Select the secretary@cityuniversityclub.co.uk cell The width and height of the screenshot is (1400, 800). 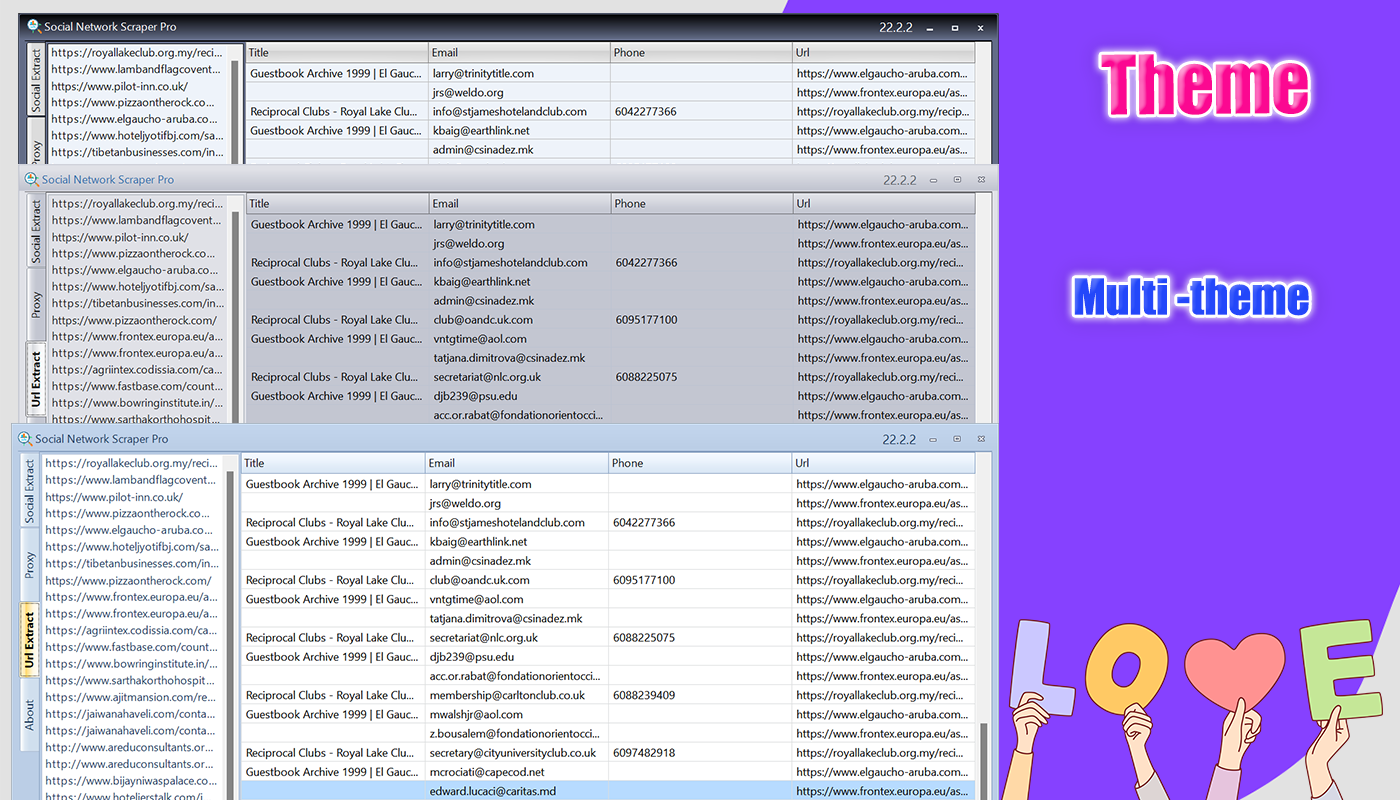tap(516, 753)
